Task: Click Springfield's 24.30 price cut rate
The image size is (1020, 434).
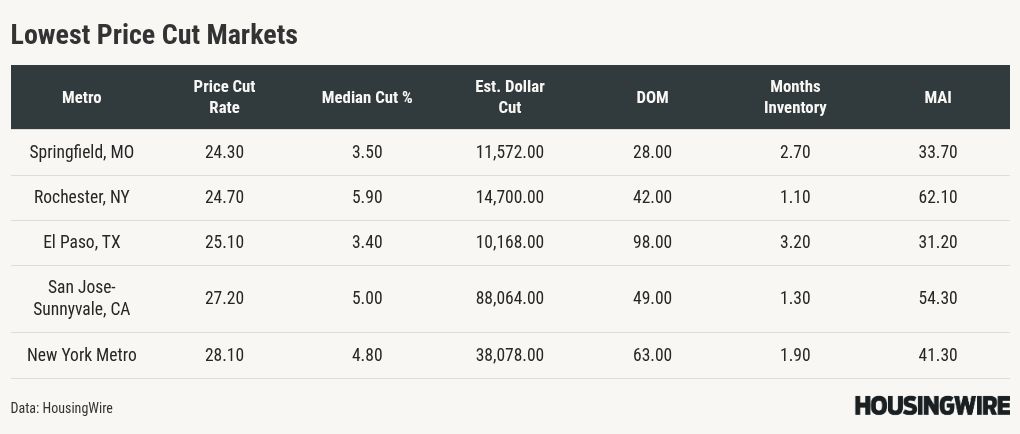Action: 224,152
